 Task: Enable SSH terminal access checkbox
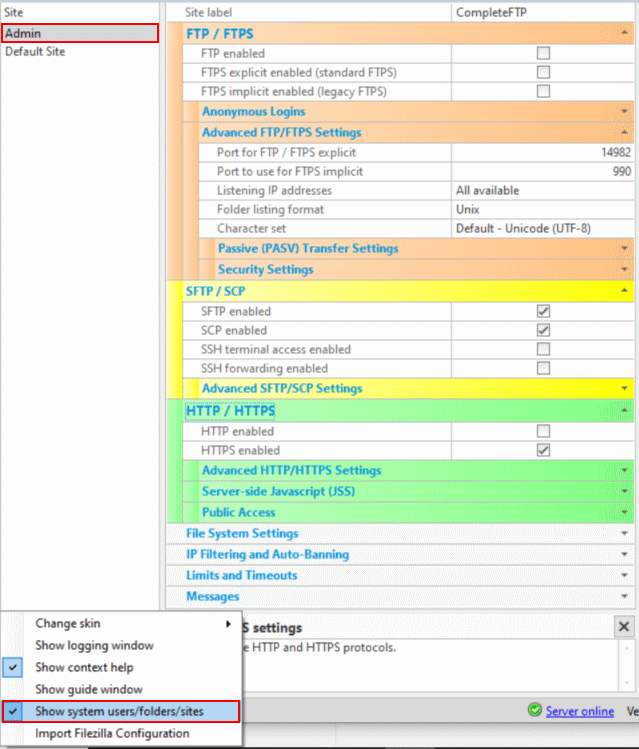[x=544, y=349]
